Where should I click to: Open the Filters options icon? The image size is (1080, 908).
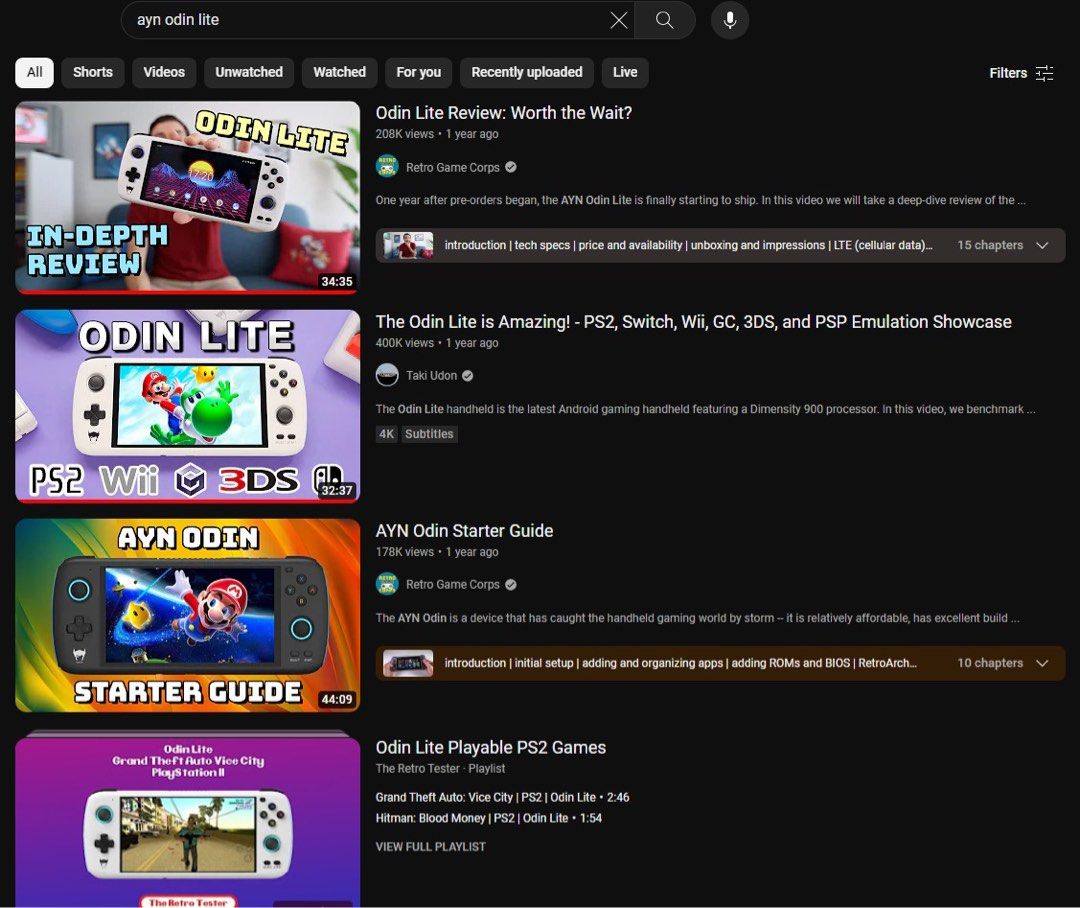pos(1044,73)
